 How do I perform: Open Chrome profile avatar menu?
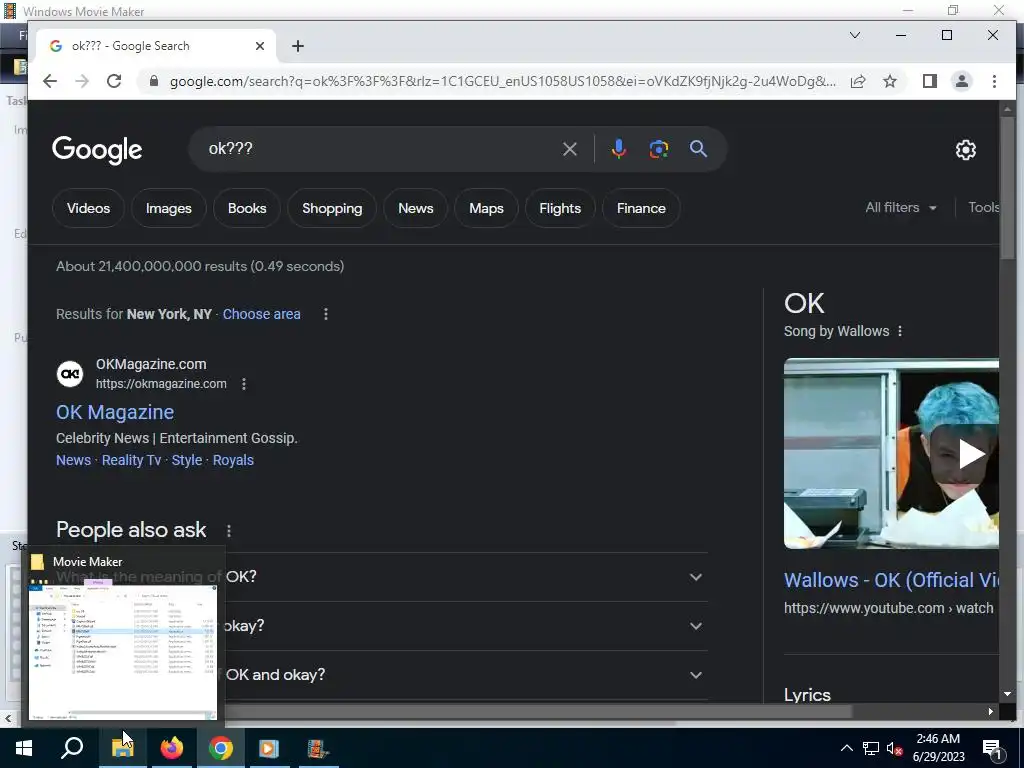tap(961, 81)
